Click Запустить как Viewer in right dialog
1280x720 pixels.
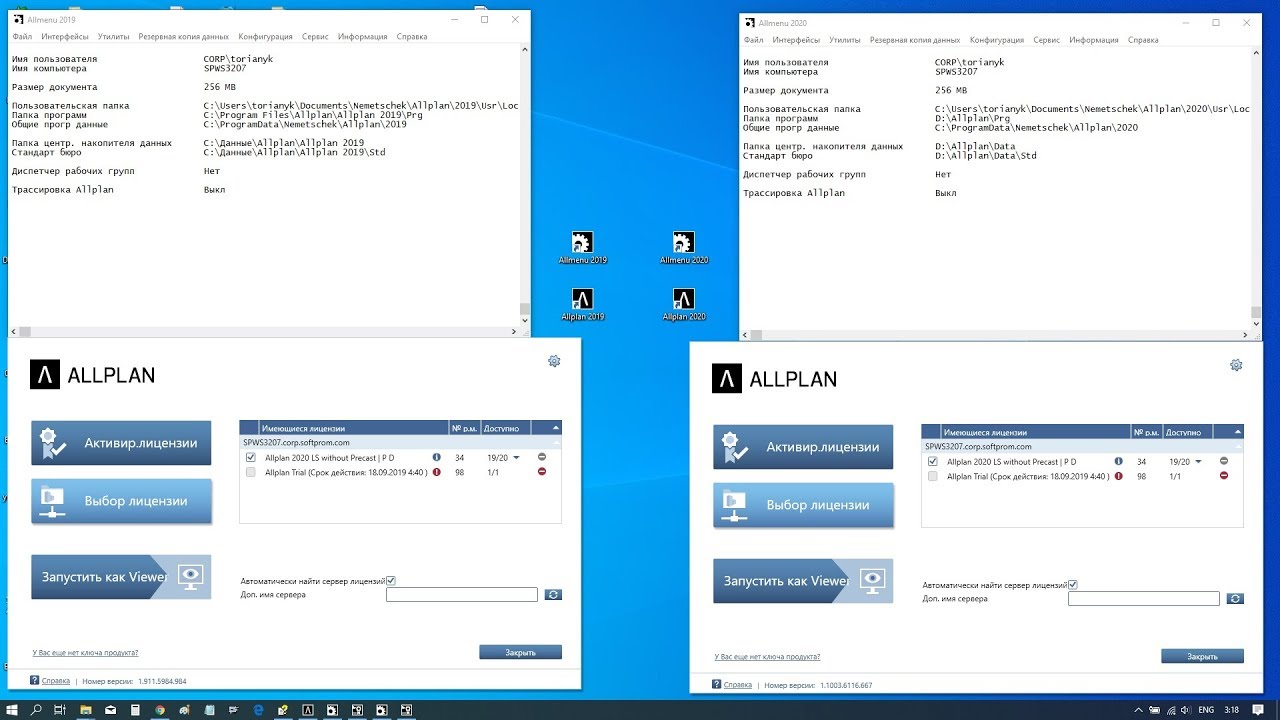(x=803, y=581)
